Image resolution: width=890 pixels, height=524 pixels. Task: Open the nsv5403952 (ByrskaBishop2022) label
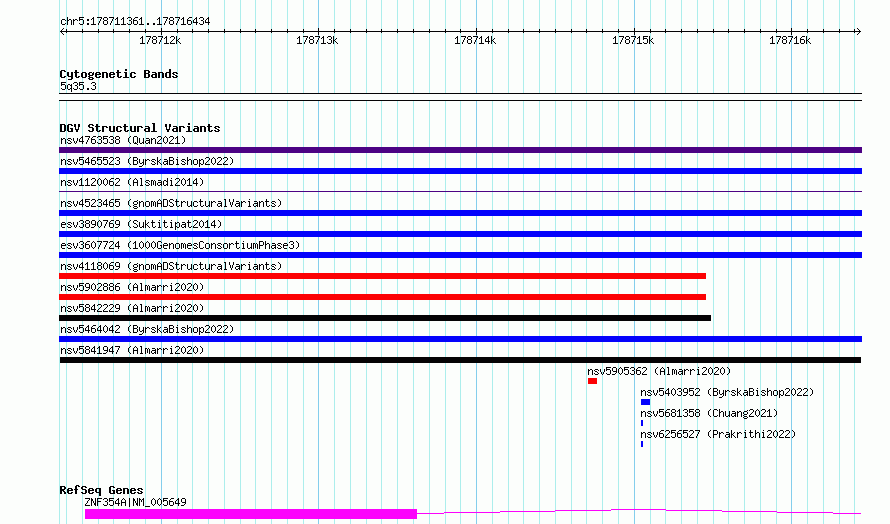727,392
